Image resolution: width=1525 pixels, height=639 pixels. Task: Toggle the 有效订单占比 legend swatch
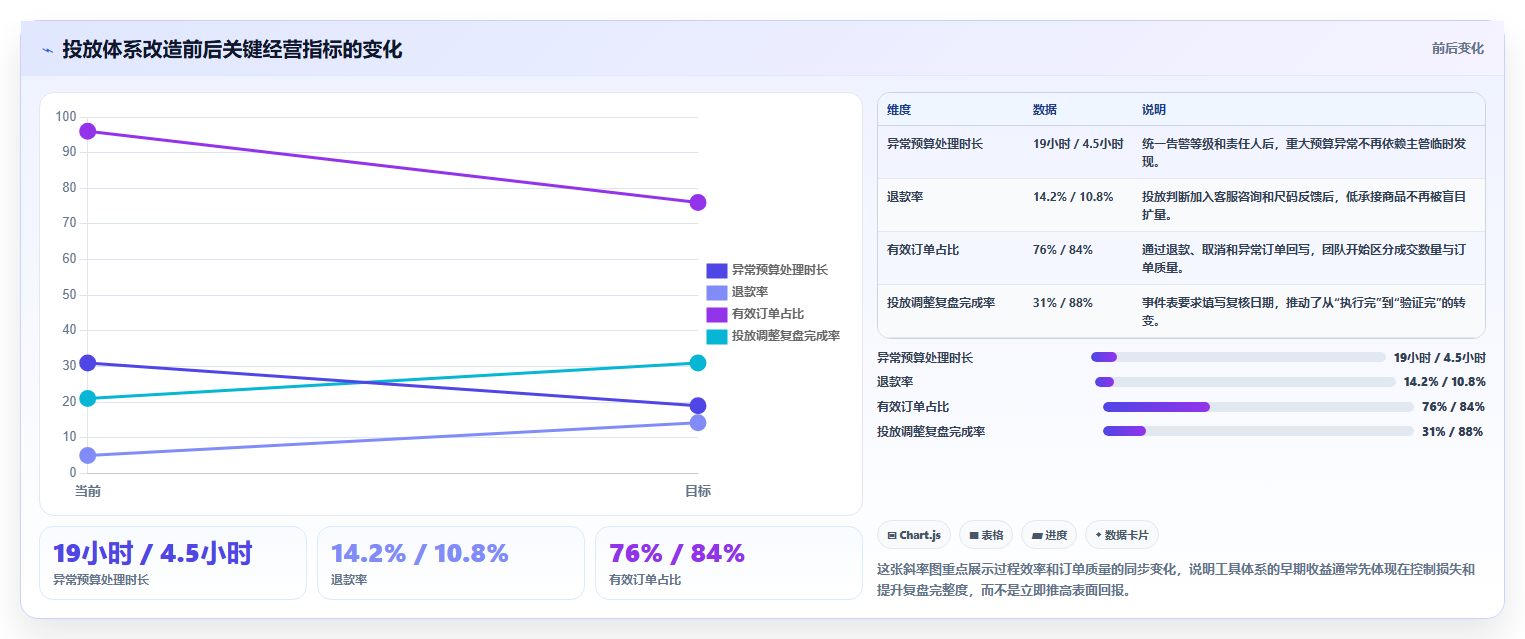click(717, 314)
